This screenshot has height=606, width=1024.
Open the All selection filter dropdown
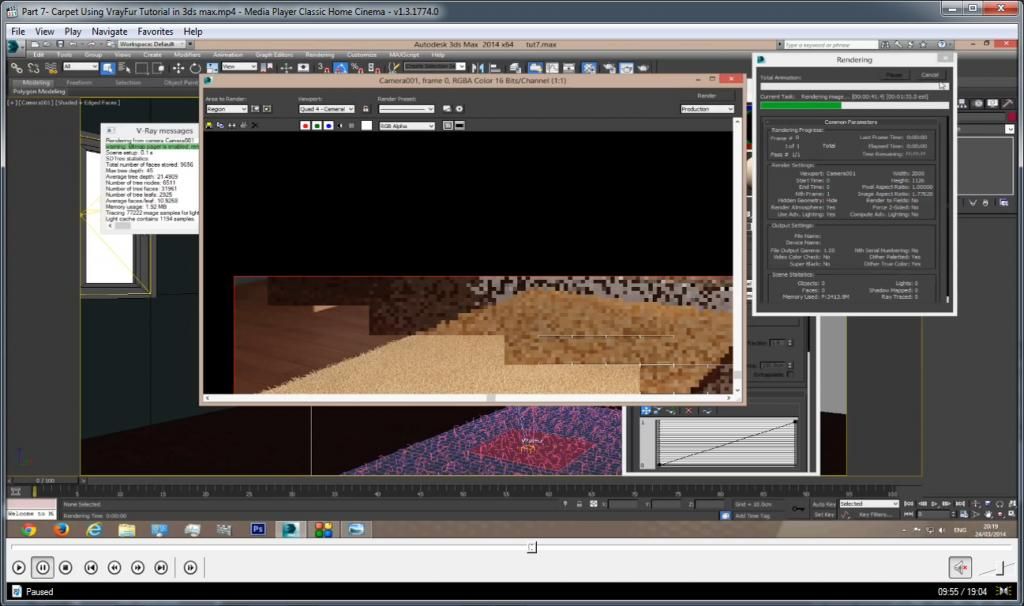pyautogui.click(x=80, y=67)
